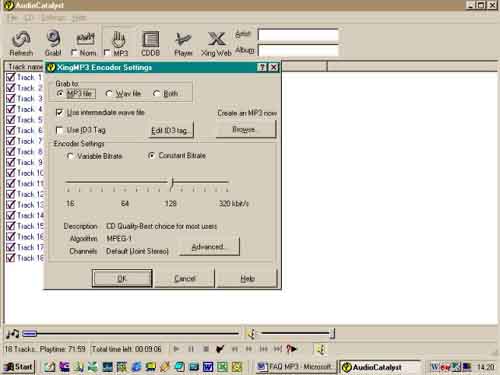
Task: Click the Album input field
Action: point(298,50)
